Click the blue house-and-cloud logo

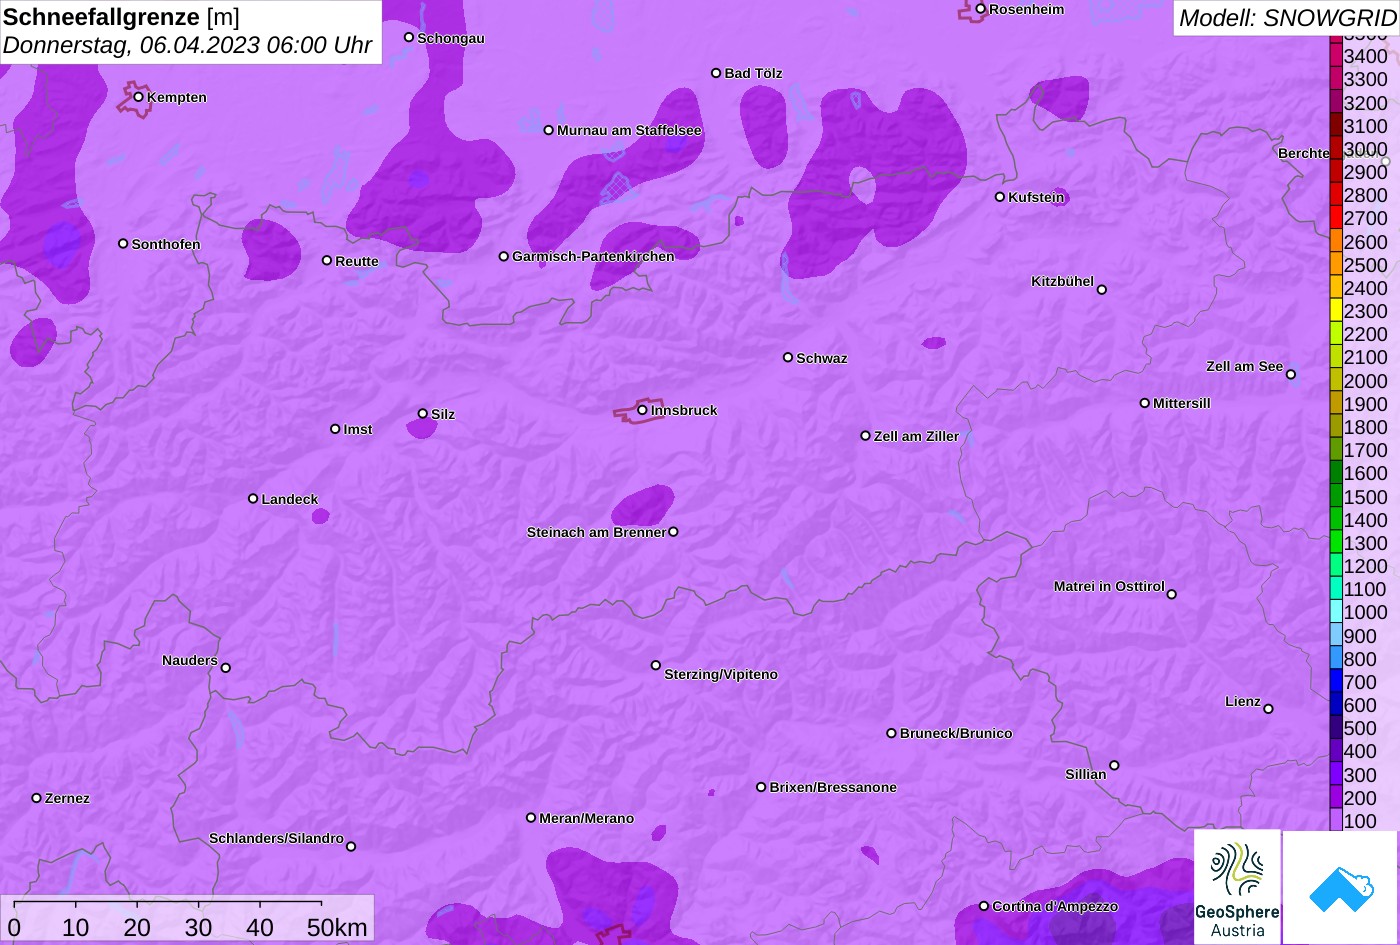(1341, 887)
